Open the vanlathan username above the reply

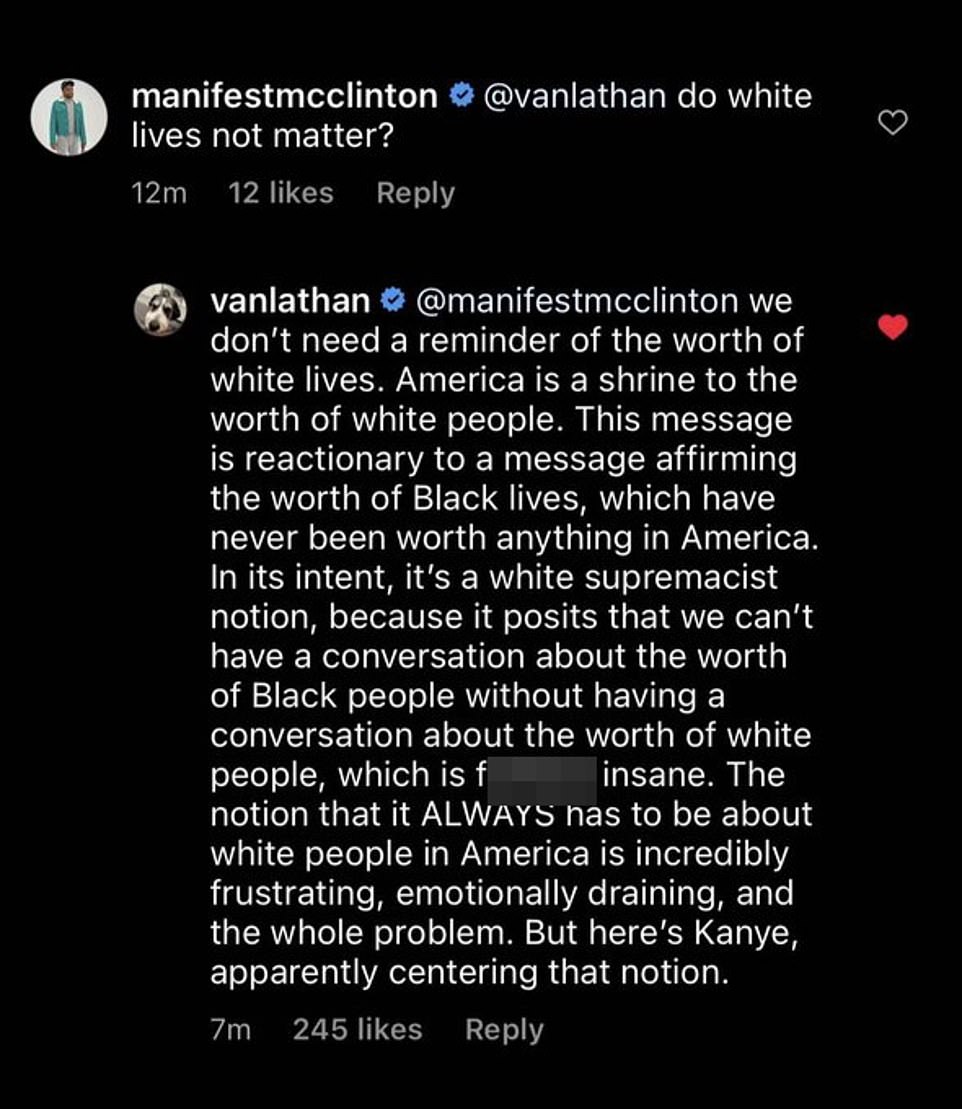coord(290,300)
